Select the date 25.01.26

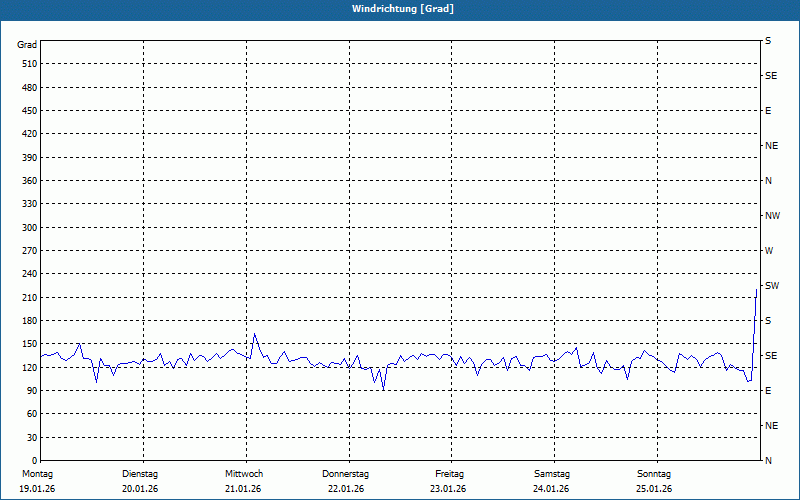coord(654,489)
